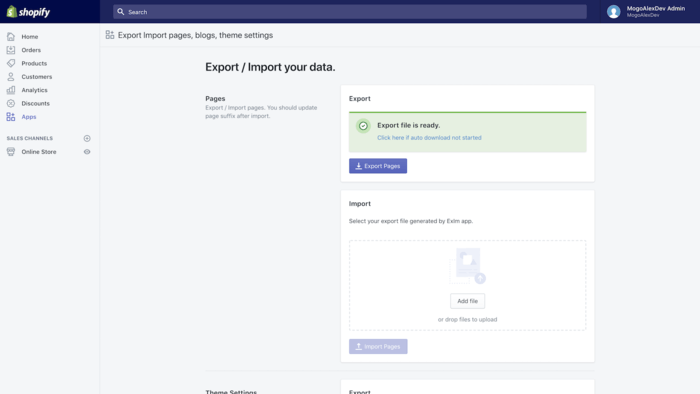Click the disabled Import Pages button
The image size is (700, 394).
pyautogui.click(x=378, y=347)
